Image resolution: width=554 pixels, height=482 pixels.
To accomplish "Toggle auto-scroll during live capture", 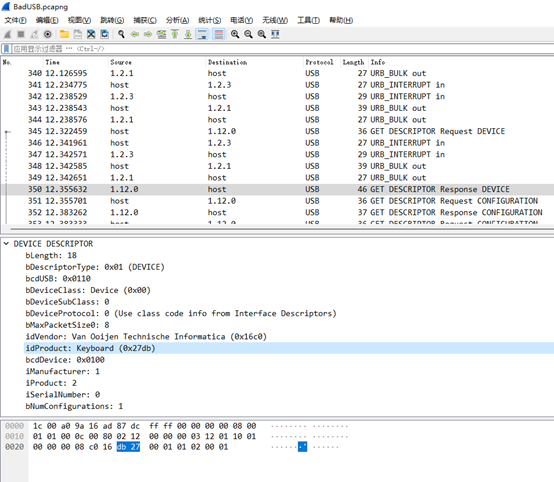I will pyautogui.click(x=202, y=34).
